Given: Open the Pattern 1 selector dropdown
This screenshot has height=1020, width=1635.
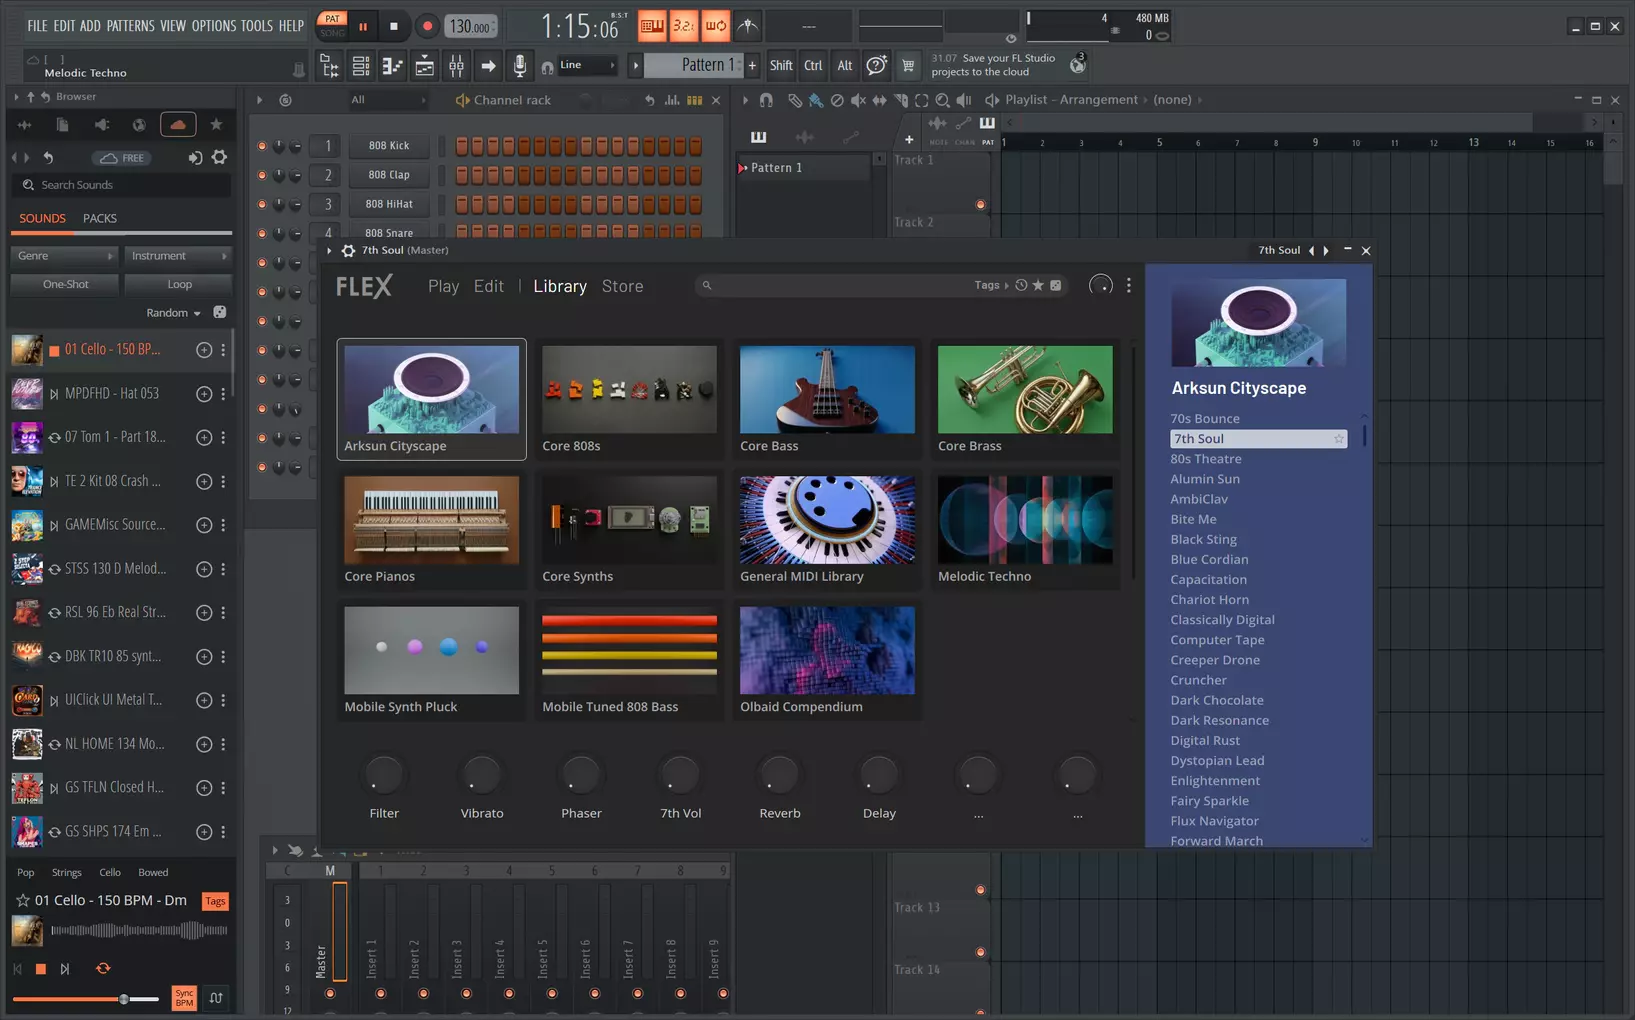Looking at the screenshot, I should click(695, 66).
